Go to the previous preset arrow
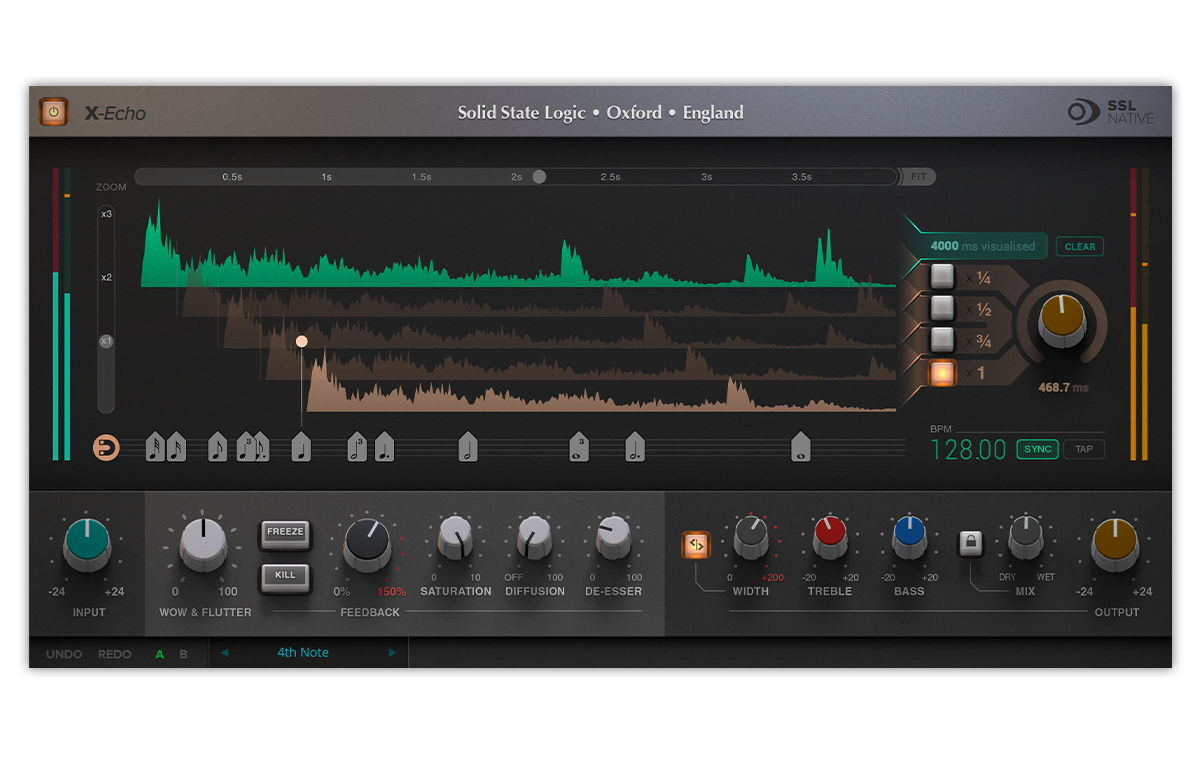This screenshot has width=1200, height=758. (x=224, y=653)
